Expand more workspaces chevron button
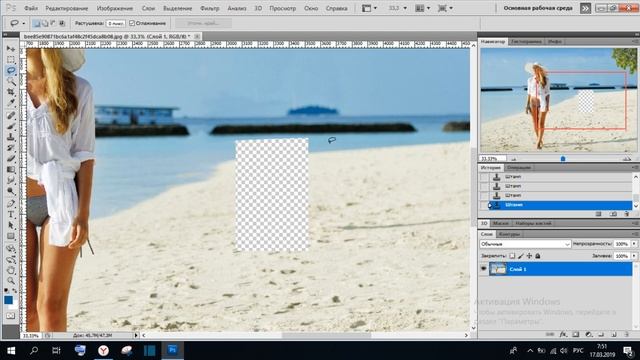Image resolution: width=640 pixels, height=360 pixels. [585, 8]
